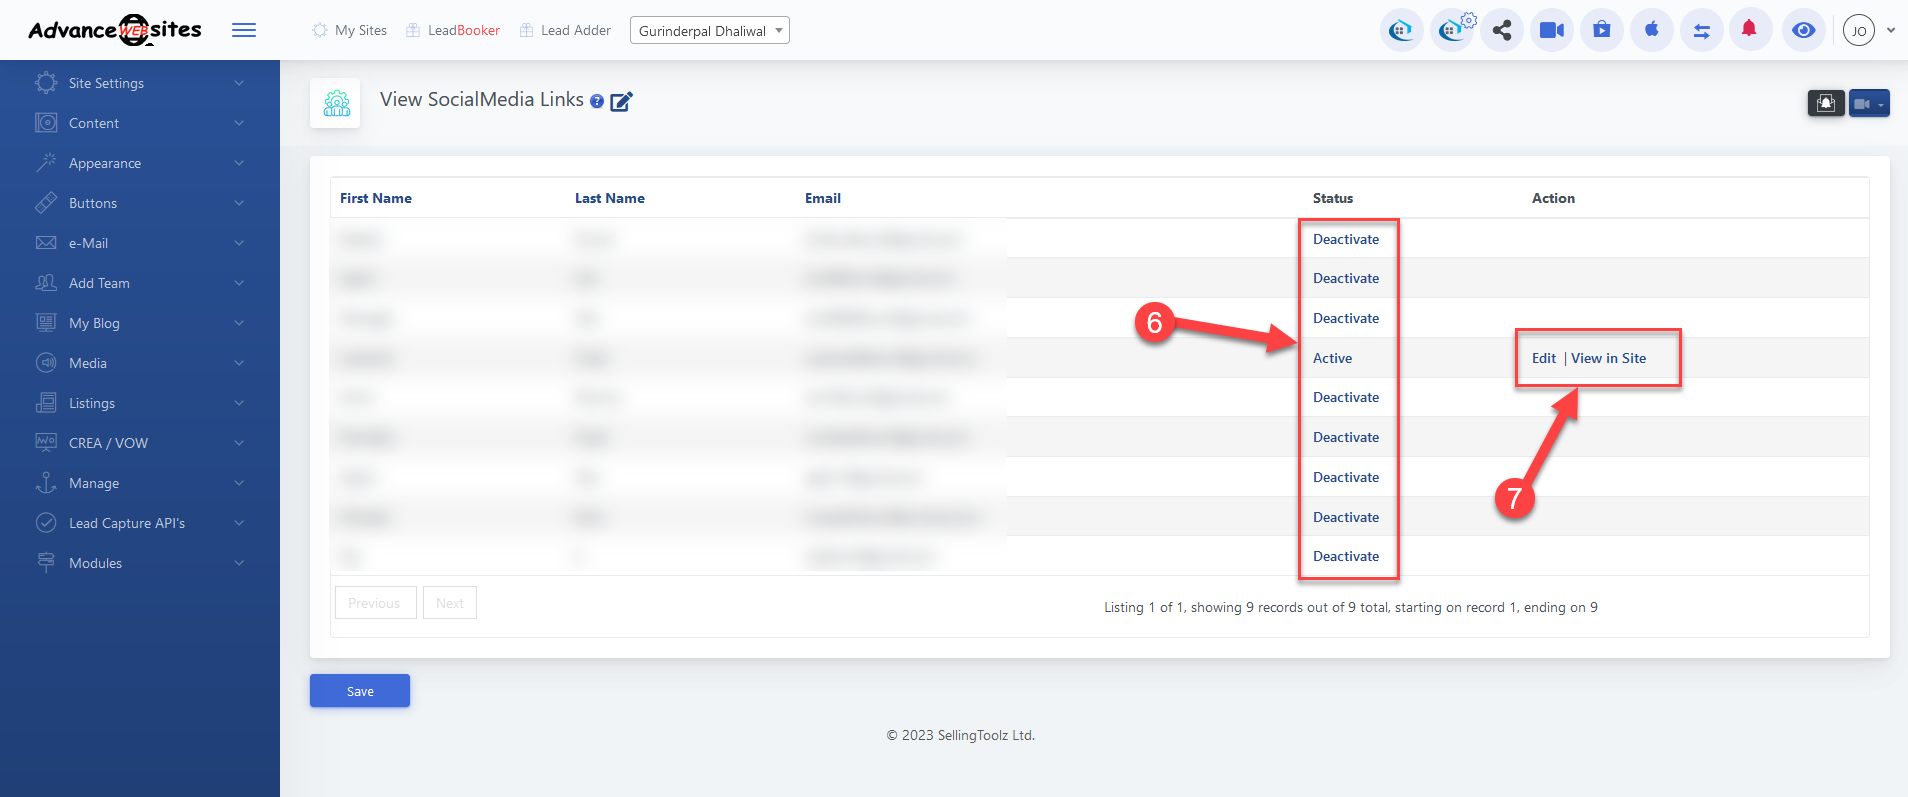Viewport: 1908px width, 797px height.
Task: Toggle the hamburger sidebar menu
Action: click(244, 30)
